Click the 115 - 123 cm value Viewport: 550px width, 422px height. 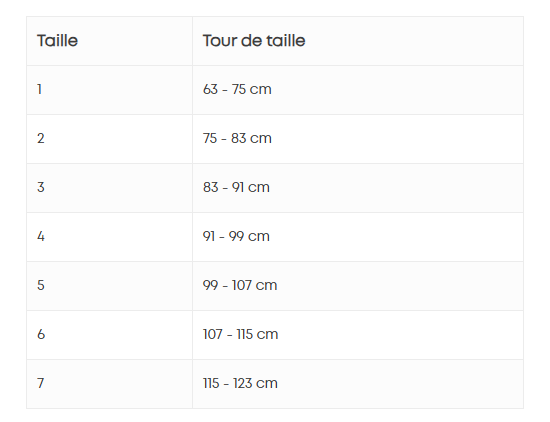point(240,383)
